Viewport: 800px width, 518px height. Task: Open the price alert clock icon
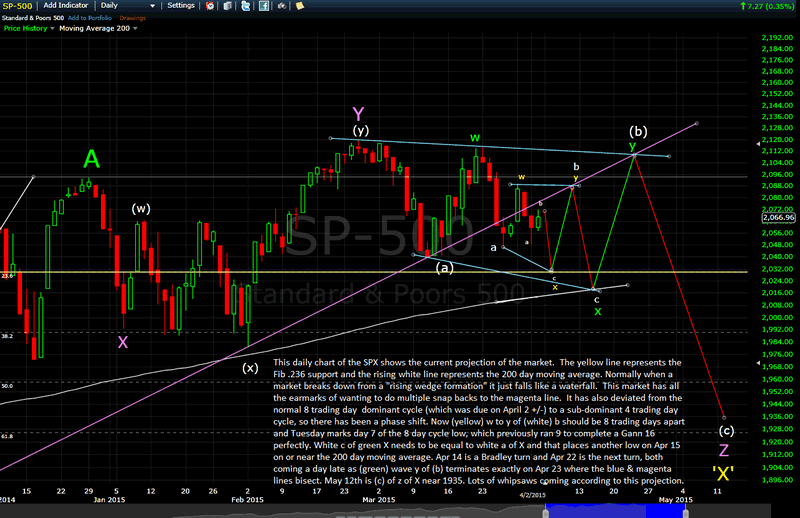point(210,6)
